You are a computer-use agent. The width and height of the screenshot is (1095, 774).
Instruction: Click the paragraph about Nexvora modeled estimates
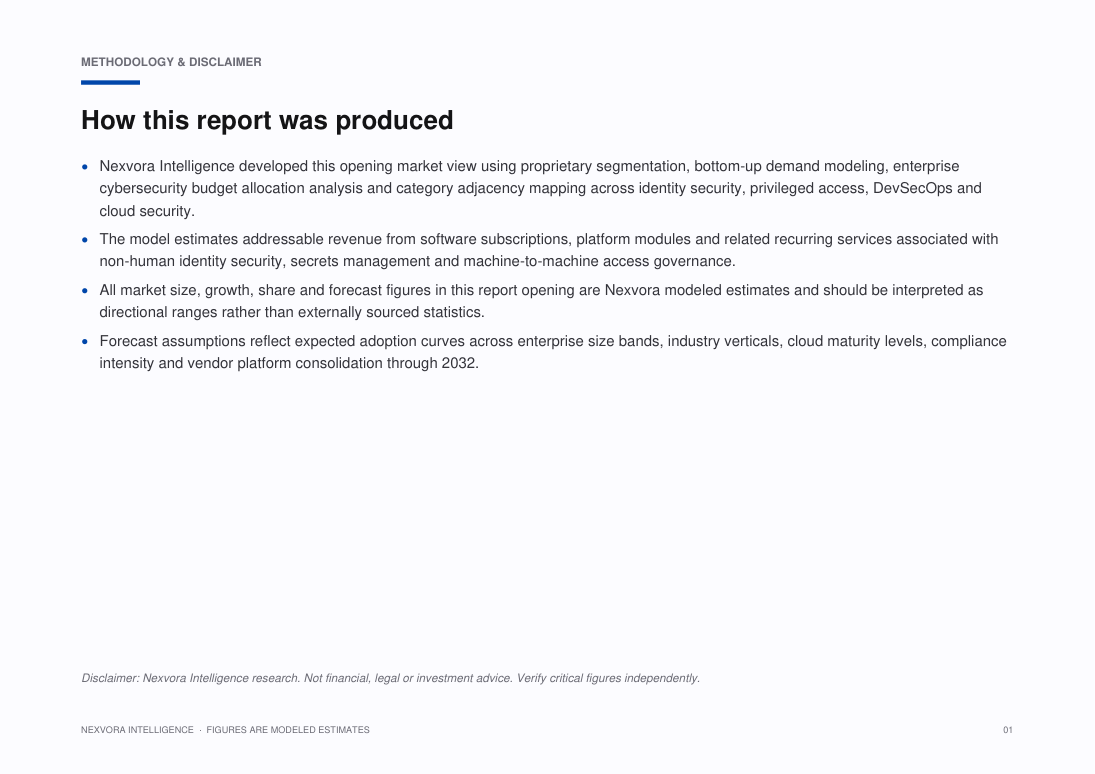[x=541, y=301]
